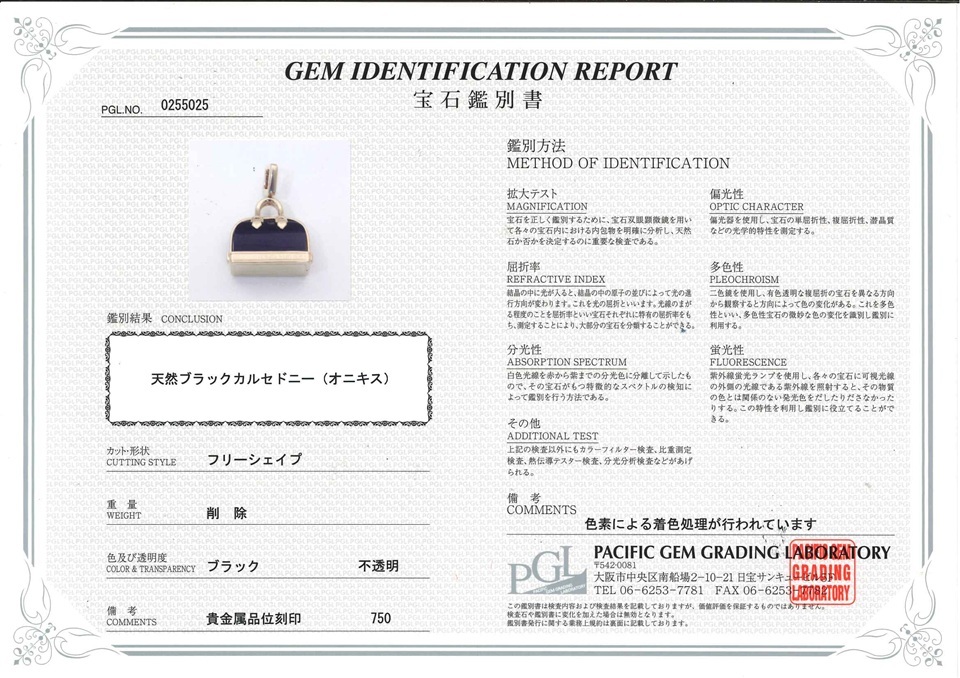Click the Japanese title 宝石鑑別書
Viewport: 960px width, 678px height.
click(478, 99)
